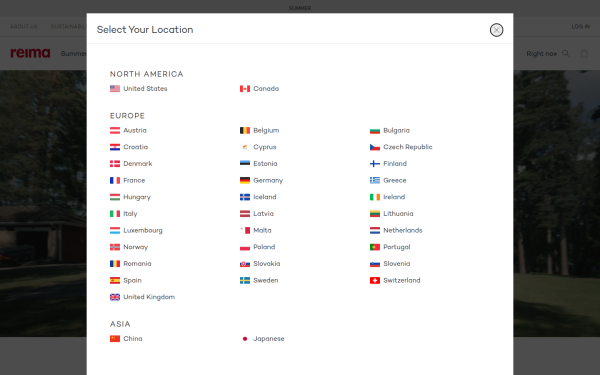Screen dimensions: 600x375
Task: Open the ABOUT US menu item
Action: click(x=24, y=26)
